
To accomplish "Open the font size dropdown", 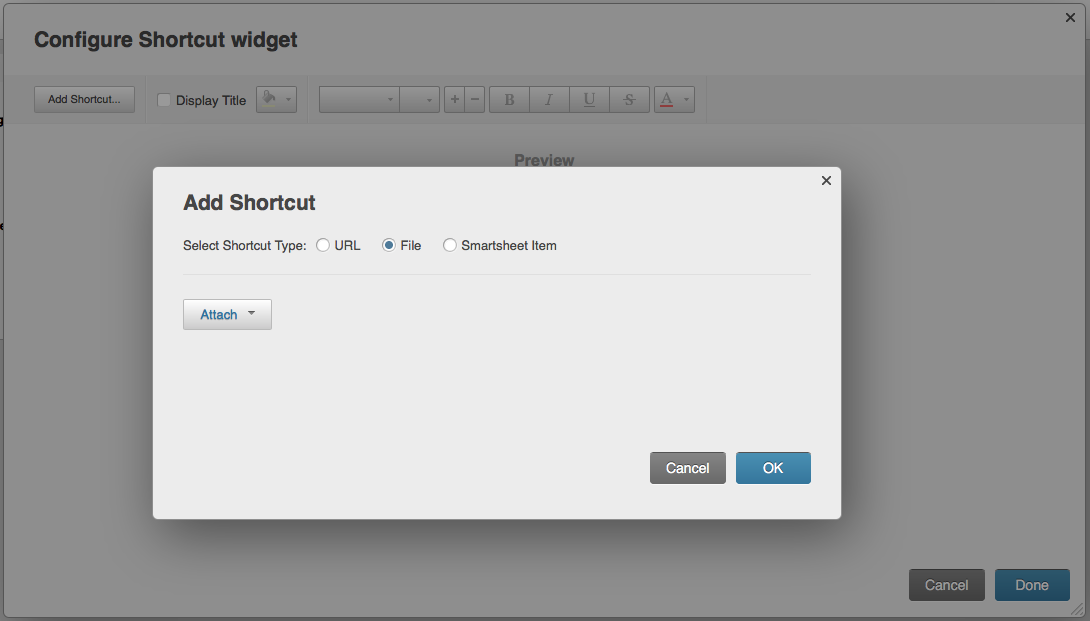I will [x=420, y=99].
